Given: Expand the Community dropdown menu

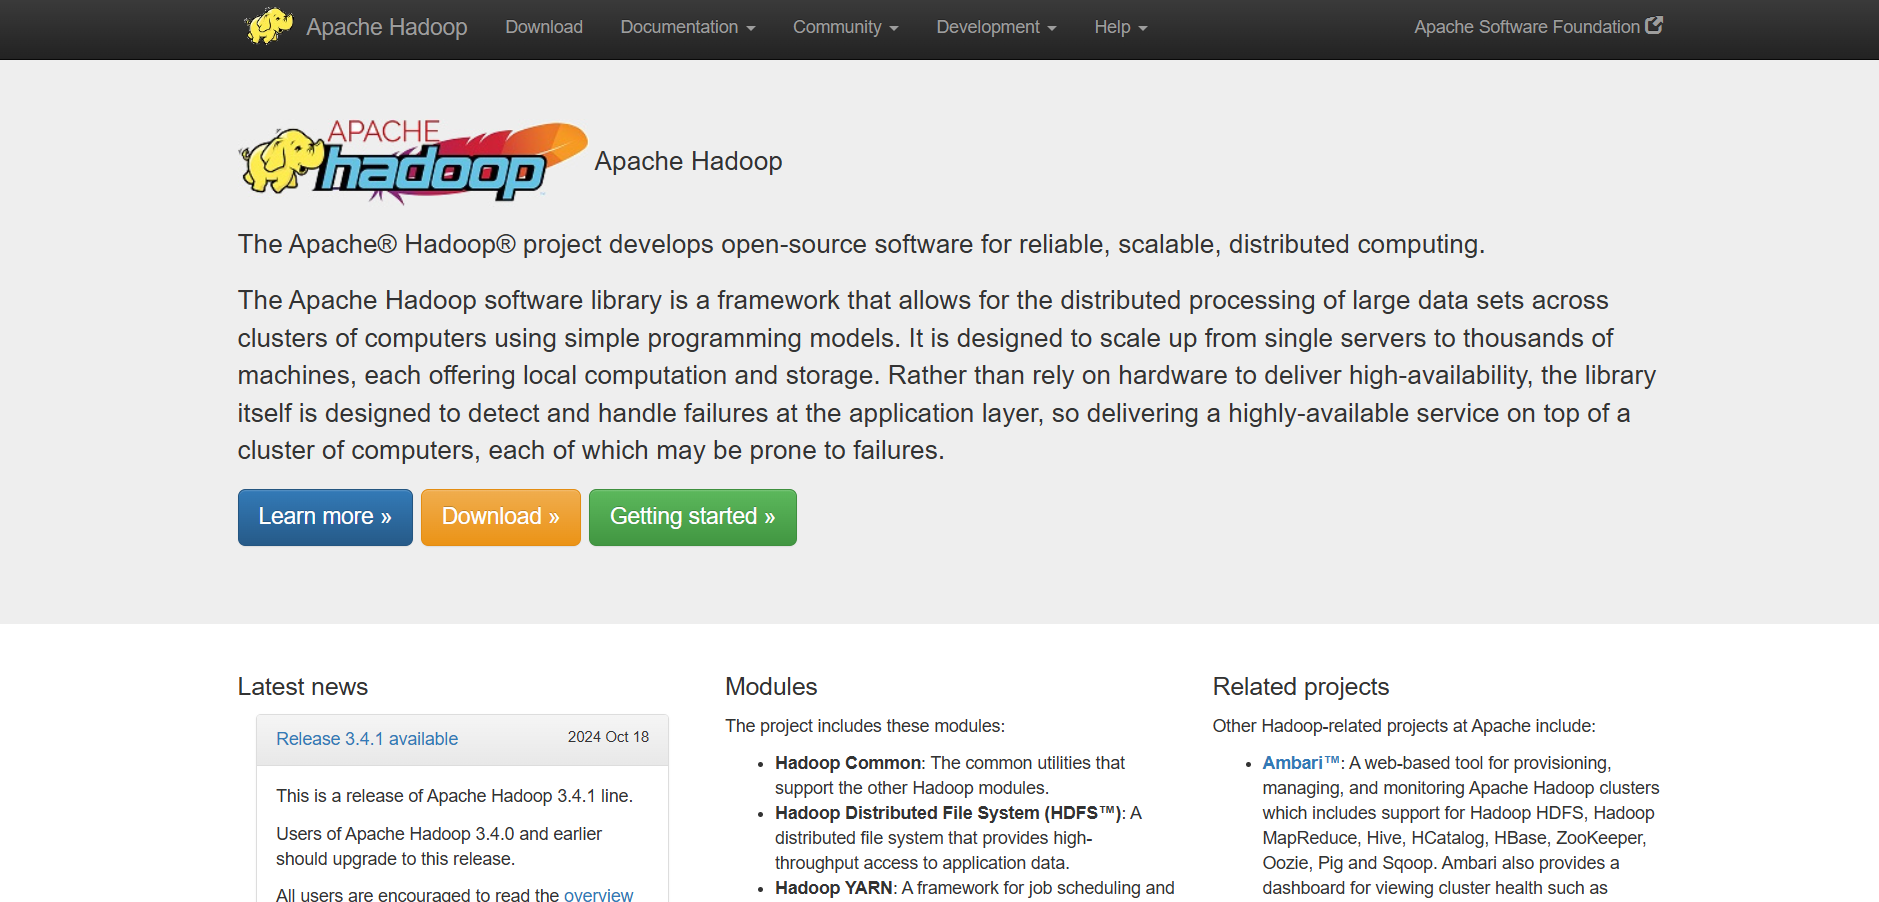Looking at the screenshot, I should tap(846, 27).
